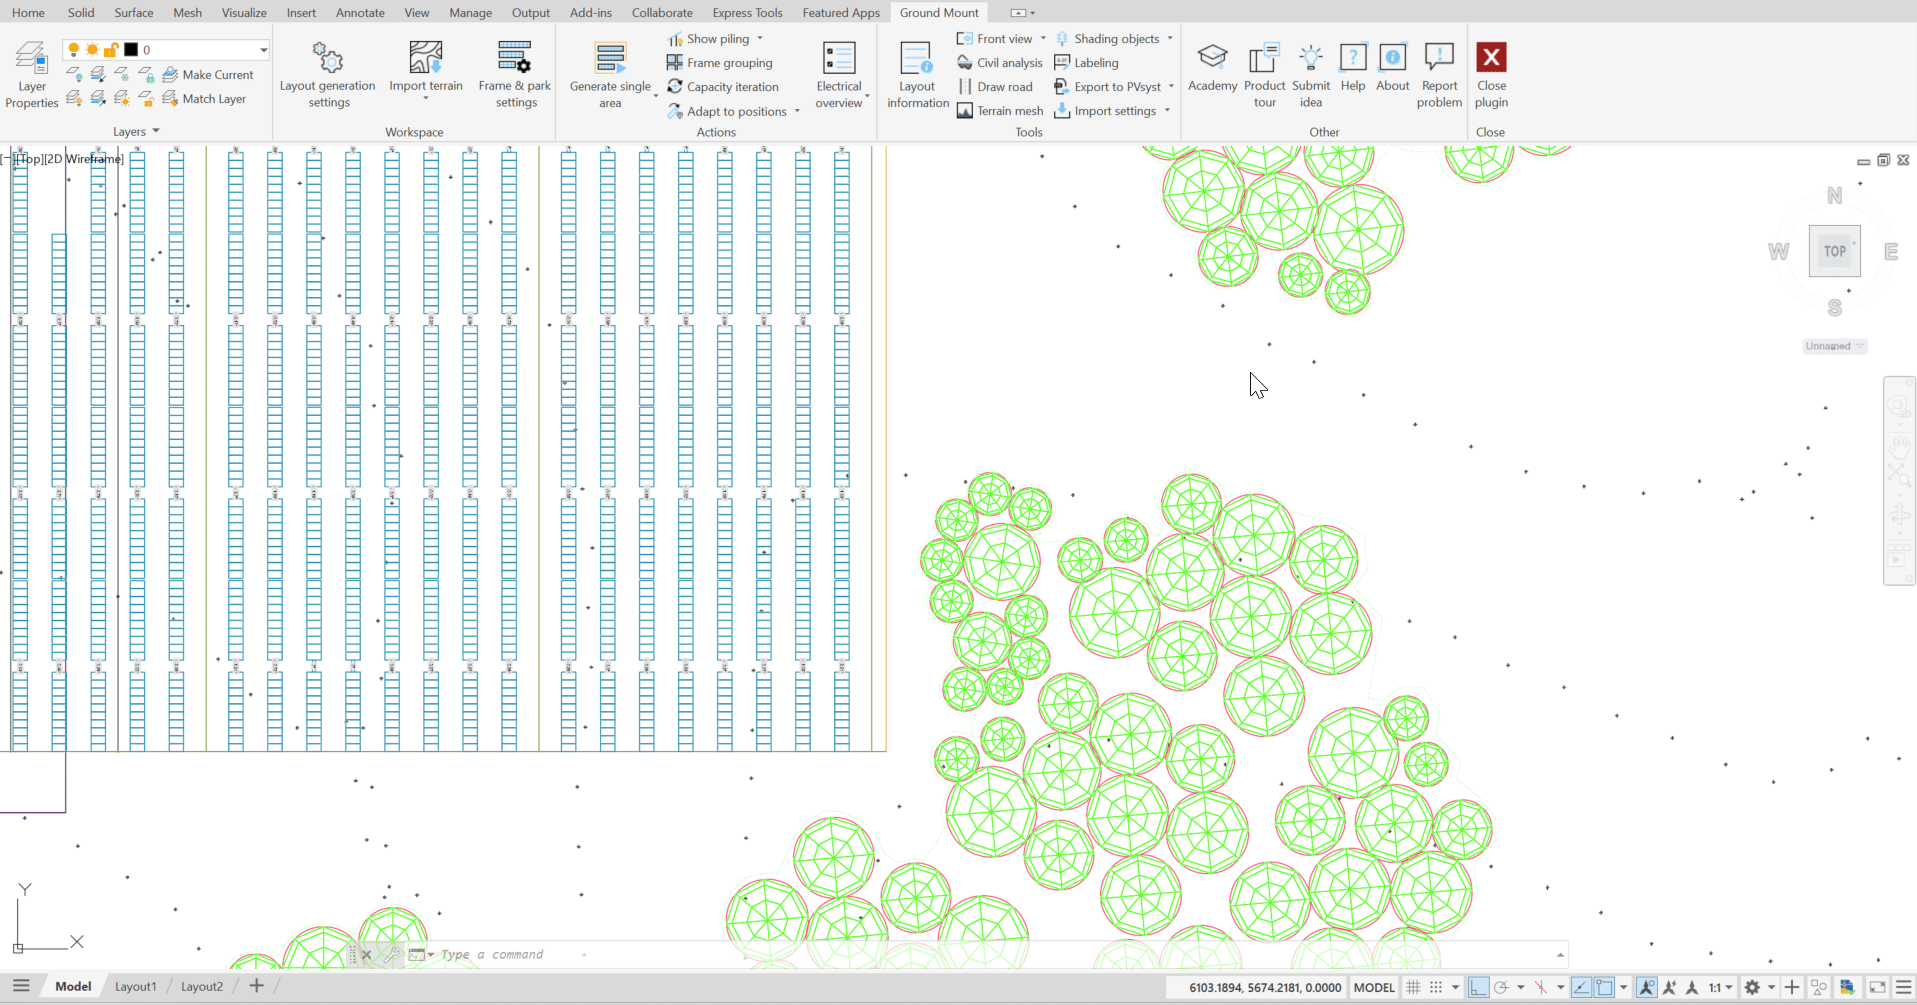Toggle snap mode dotted grid in status bar

(x=1436, y=988)
